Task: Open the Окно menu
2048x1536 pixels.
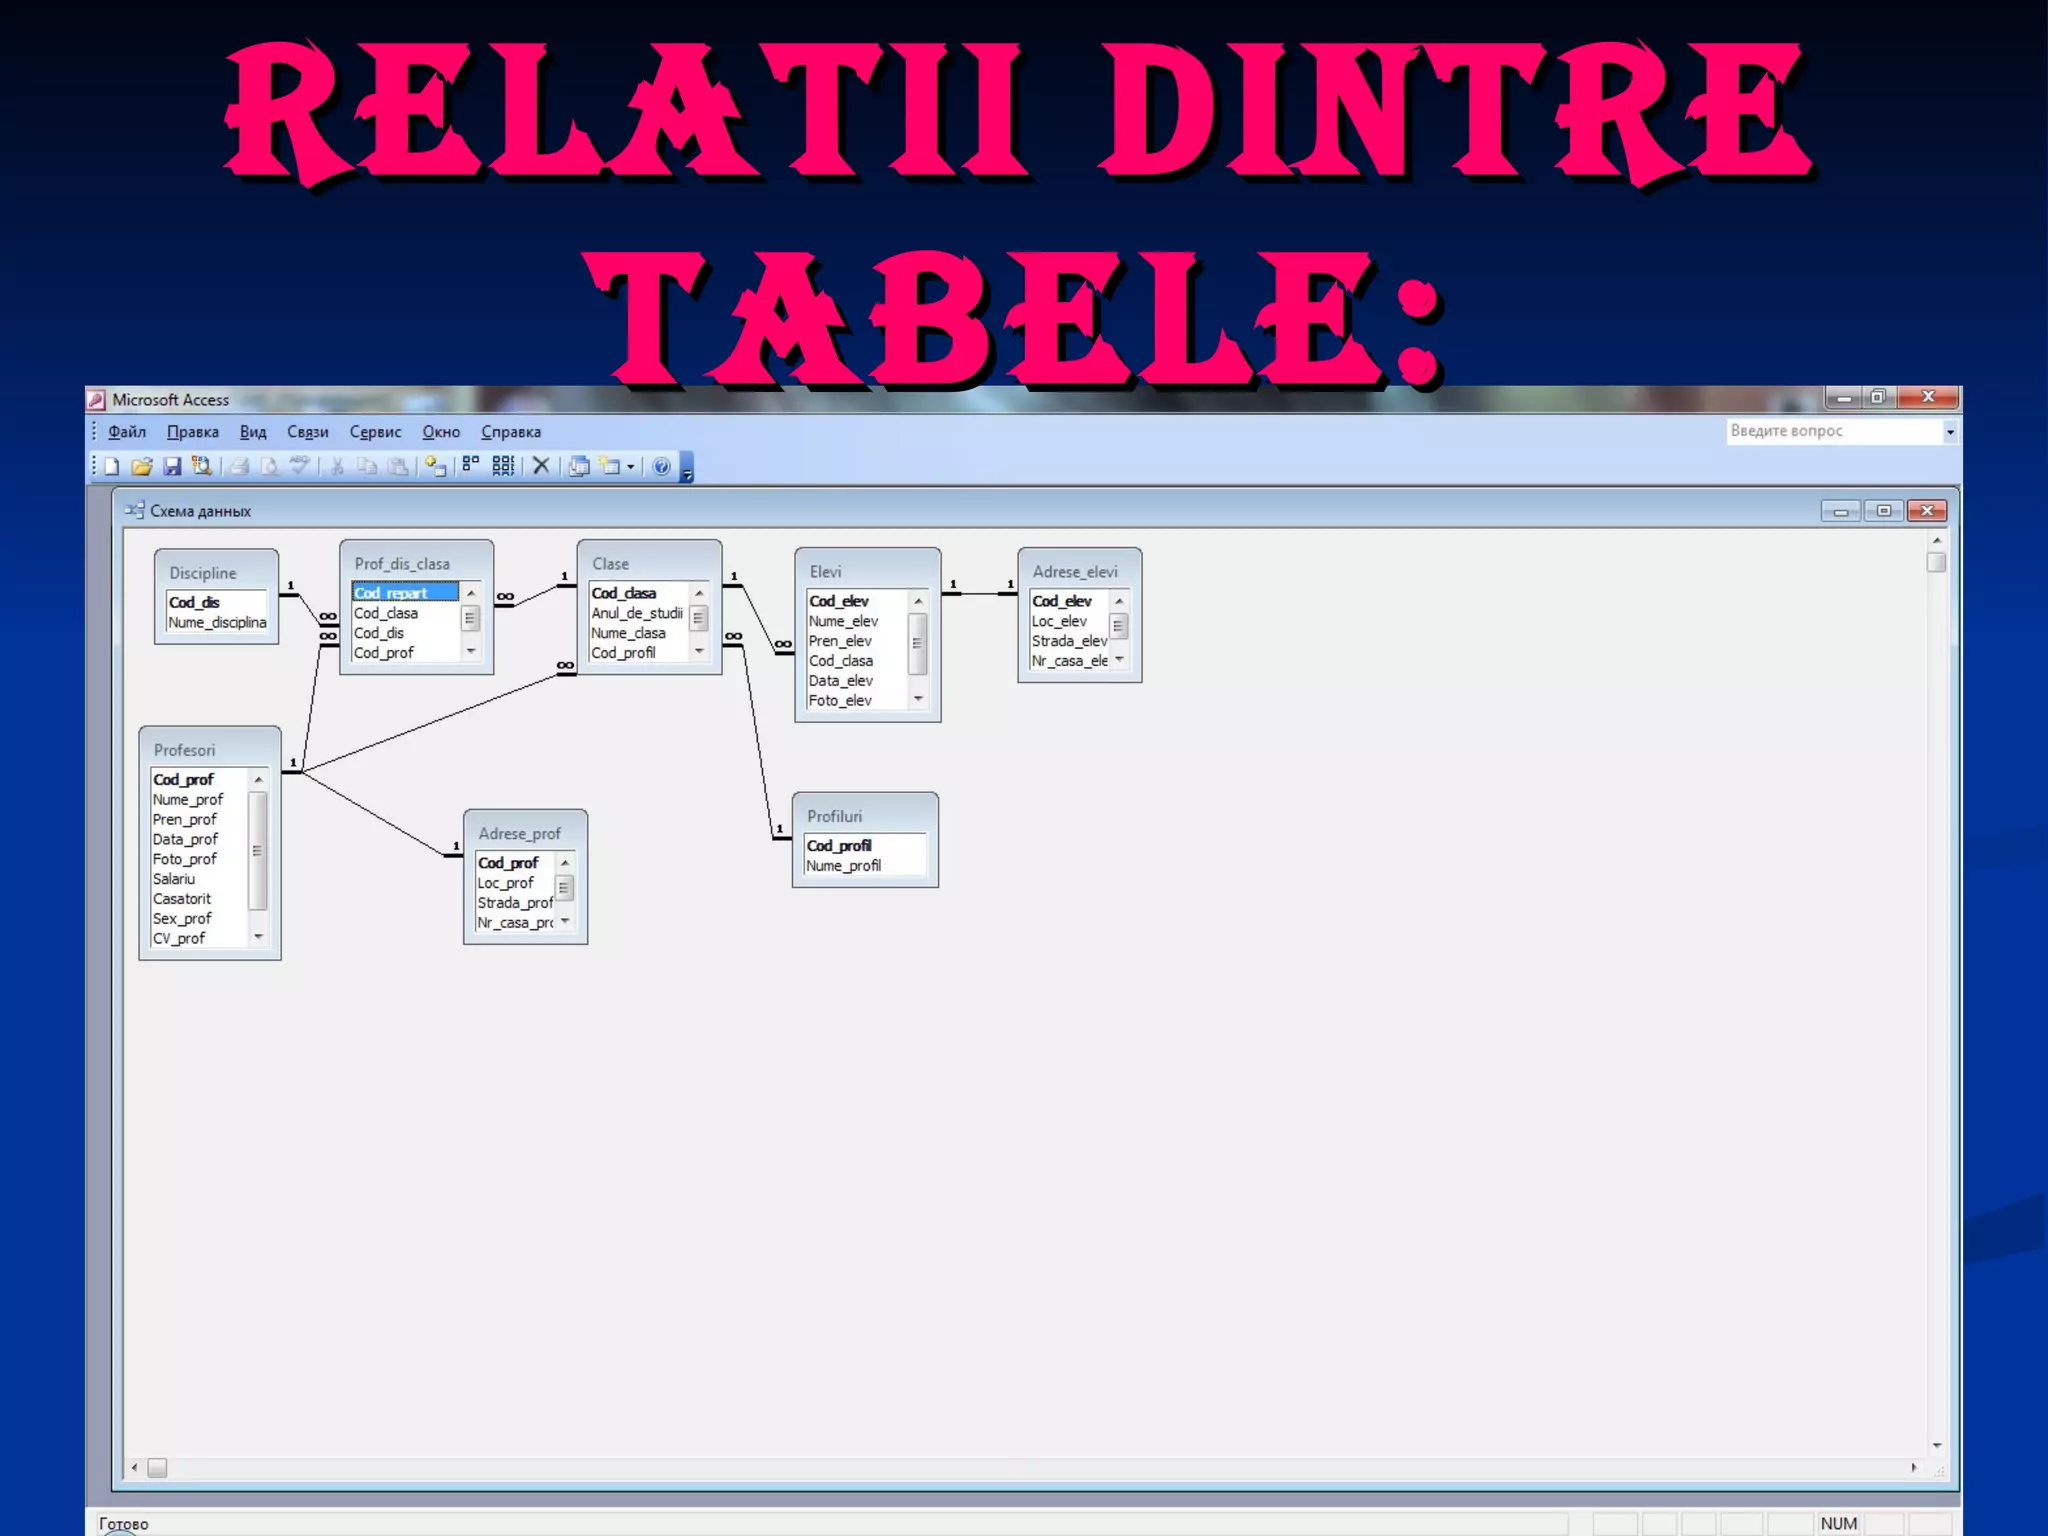Action: pos(441,432)
